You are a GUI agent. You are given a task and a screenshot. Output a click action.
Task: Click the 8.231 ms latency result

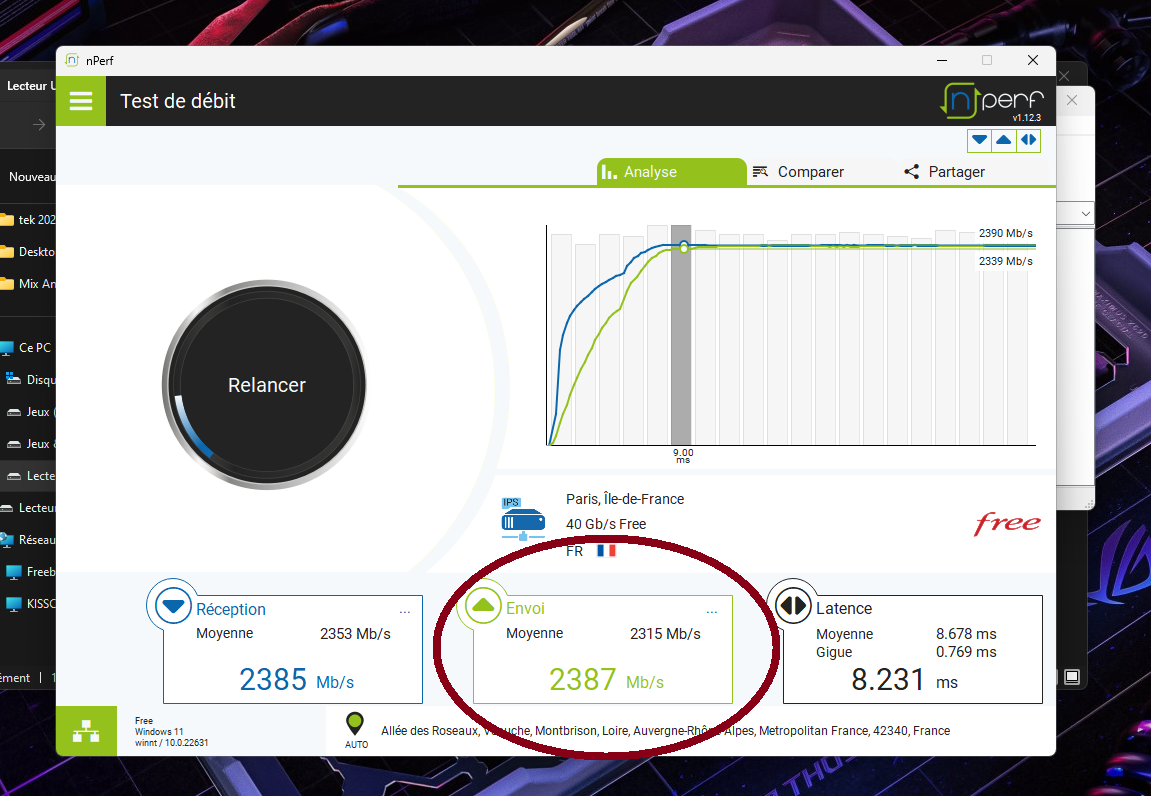pyautogui.click(x=904, y=679)
